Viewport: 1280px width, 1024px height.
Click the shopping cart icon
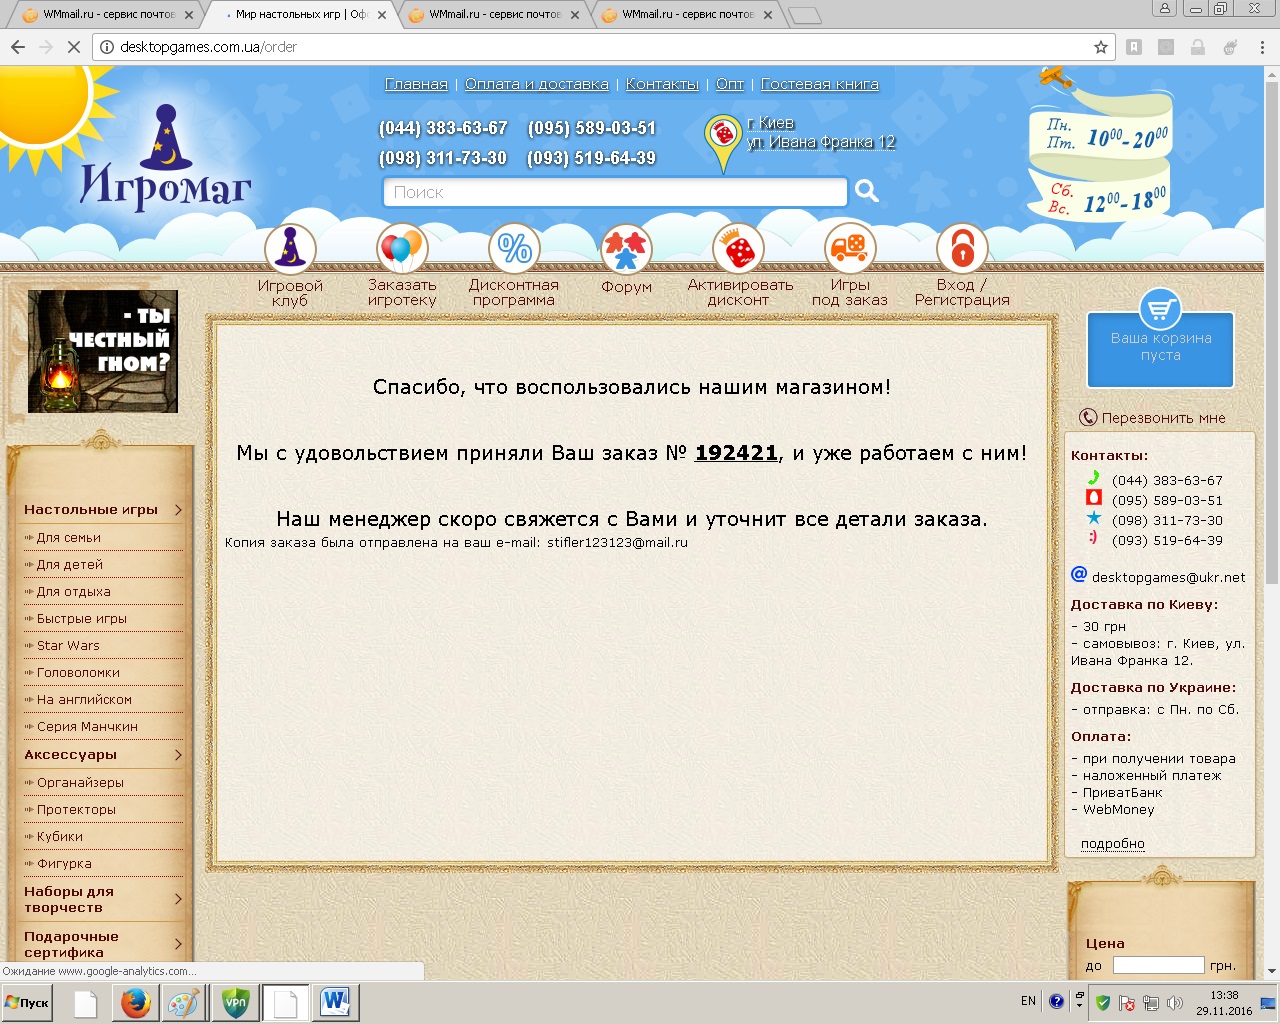(x=1160, y=309)
